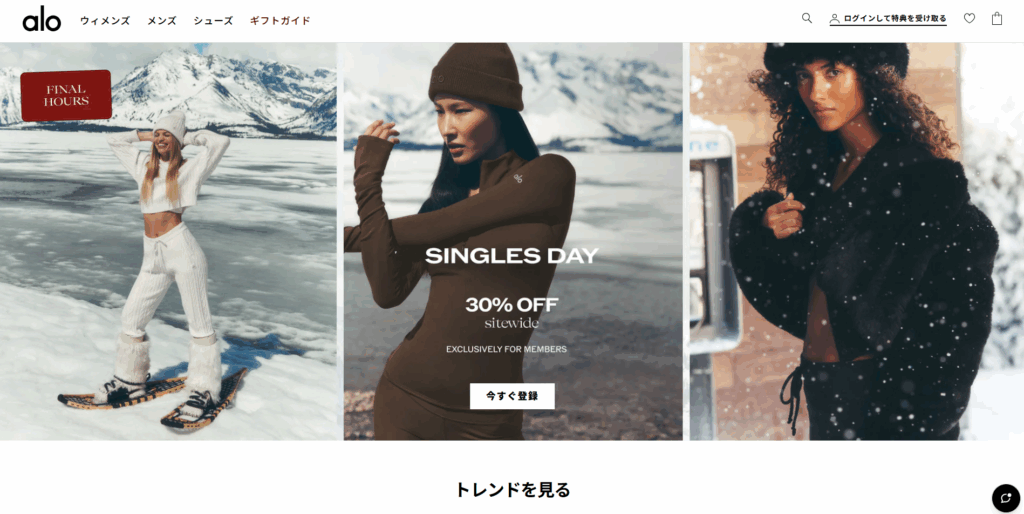Click the 30% OFF sitewide text
The width and height of the screenshot is (1024, 514).
512,312
